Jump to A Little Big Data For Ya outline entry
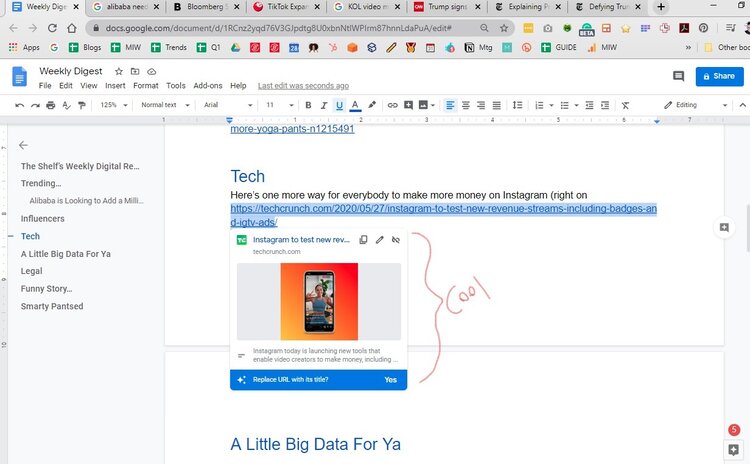Viewport: 750px width, 464px height. coord(66,254)
